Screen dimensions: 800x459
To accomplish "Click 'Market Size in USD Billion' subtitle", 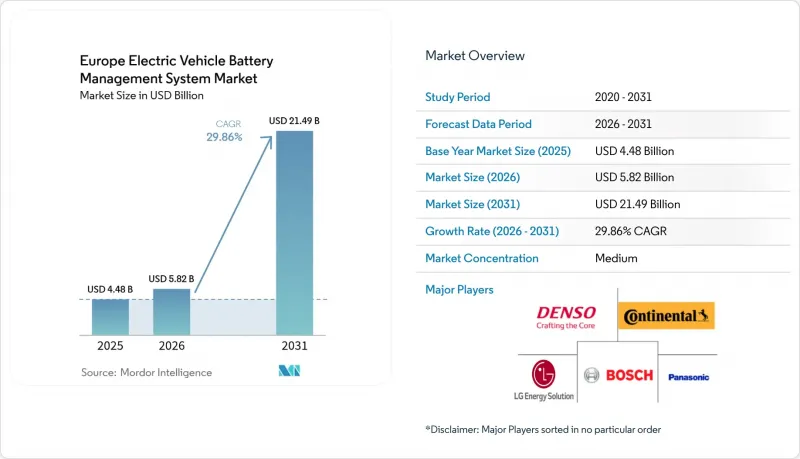I will (141, 95).
